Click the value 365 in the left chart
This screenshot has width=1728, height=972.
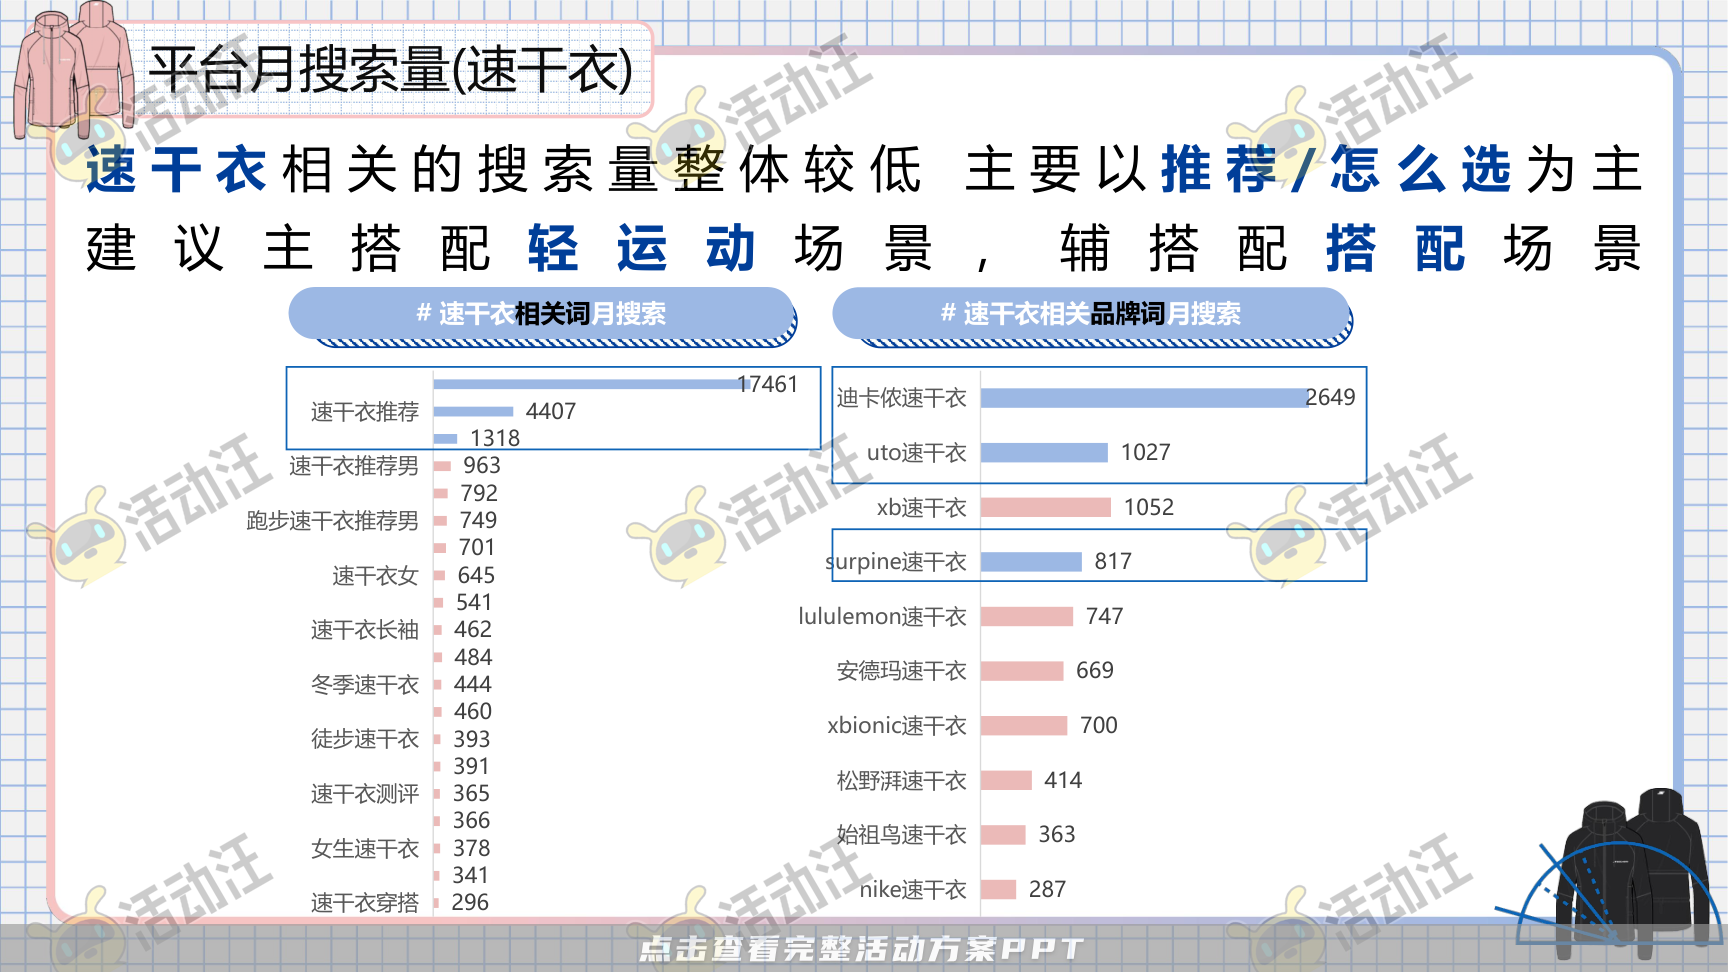472,794
